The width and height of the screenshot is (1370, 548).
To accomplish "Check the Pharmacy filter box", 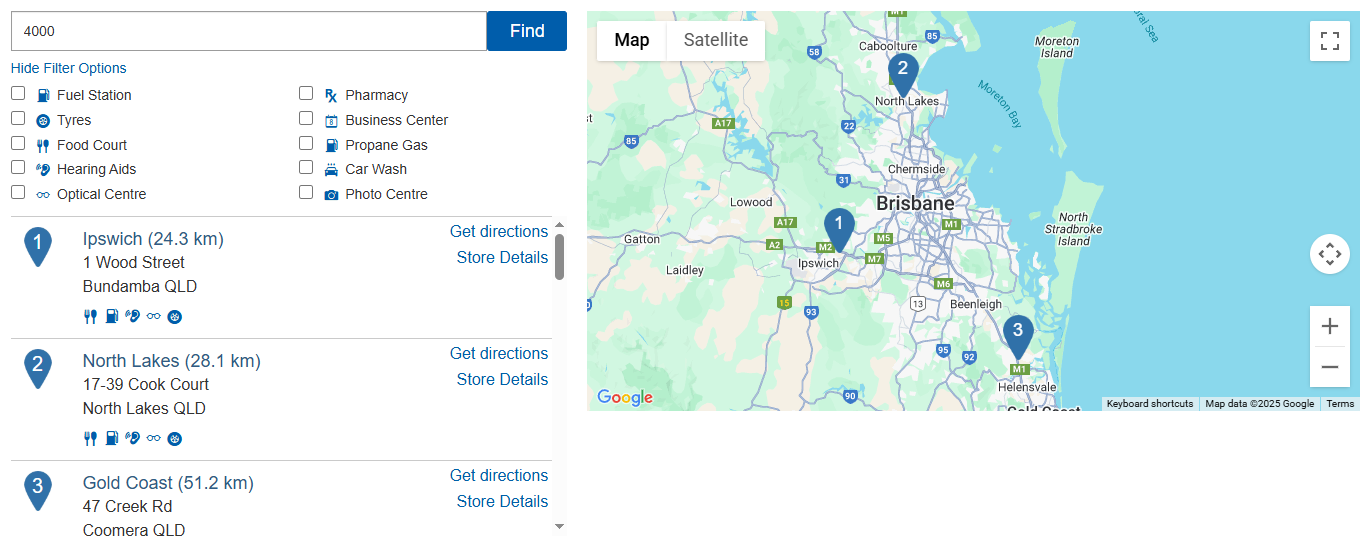I will point(306,93).
